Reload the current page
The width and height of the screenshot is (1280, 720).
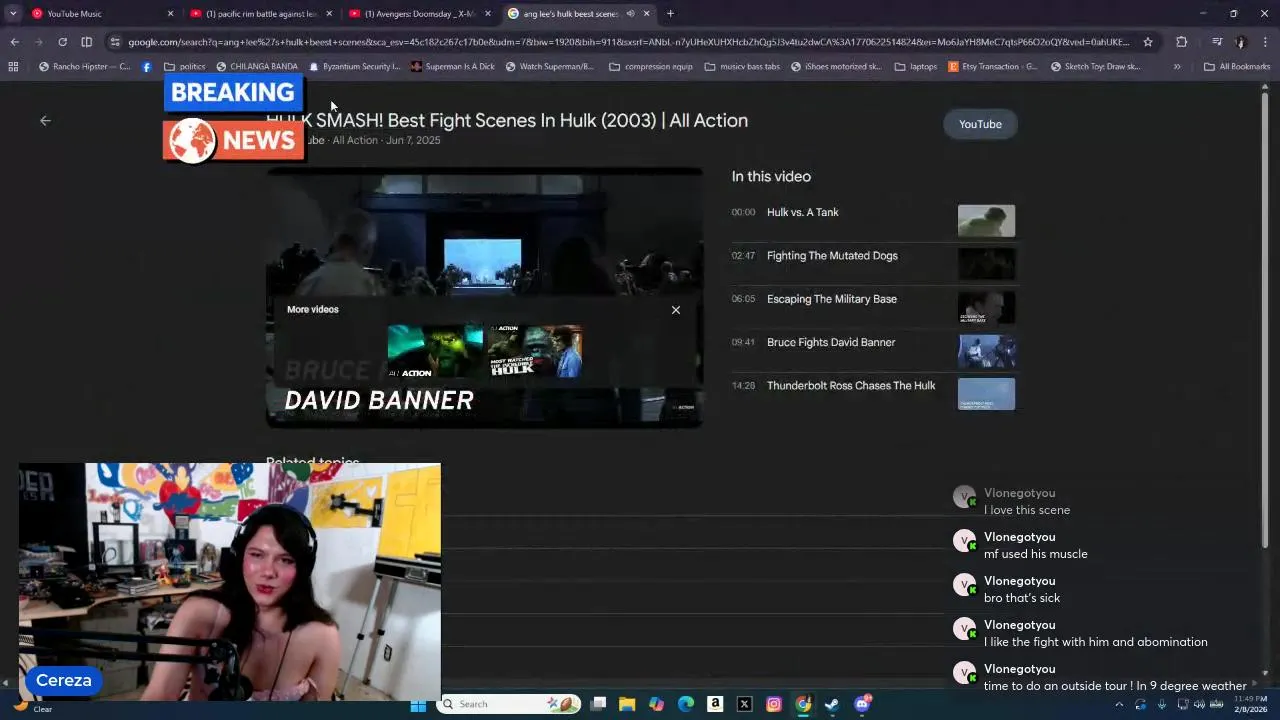coord(62,42)
